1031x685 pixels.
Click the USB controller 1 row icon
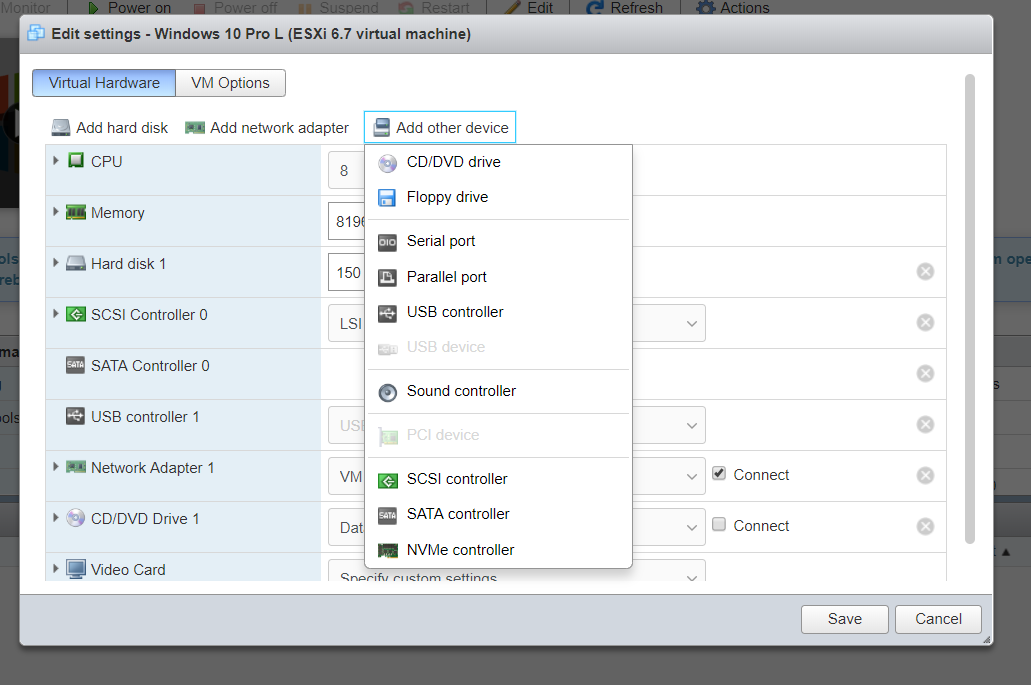(x=76, y=416)
